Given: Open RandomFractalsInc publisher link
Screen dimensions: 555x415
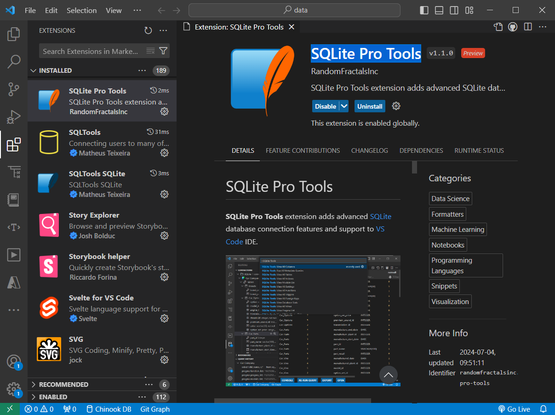Looking at the screenshot, I should (344, 72).
